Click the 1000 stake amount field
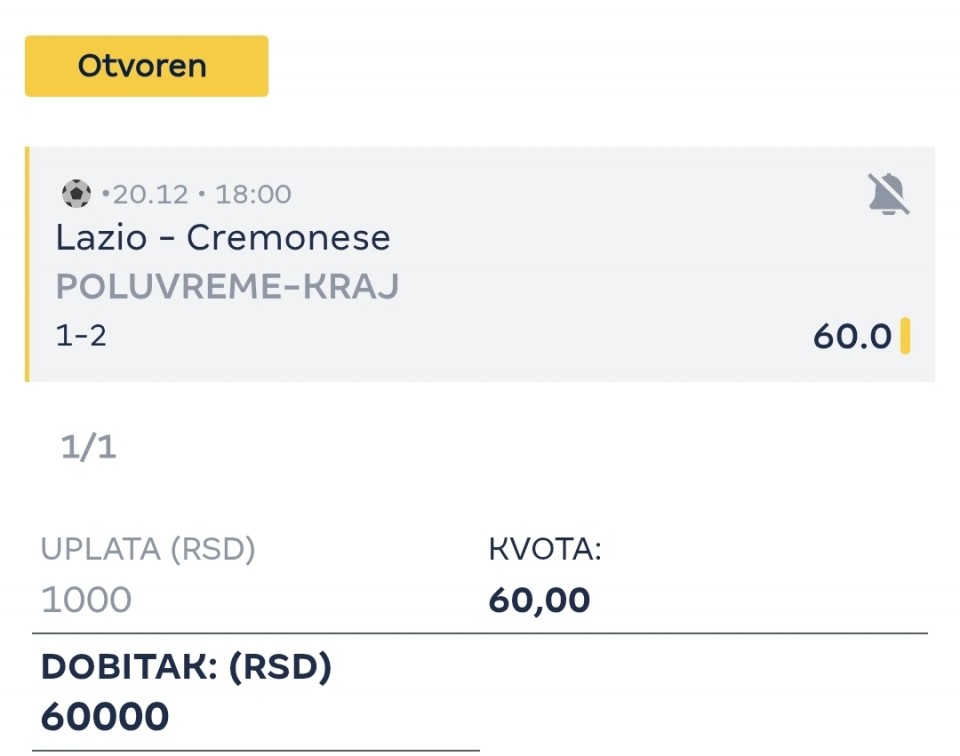The width and height of the screenshot is (960, 756). coord(86,600)
